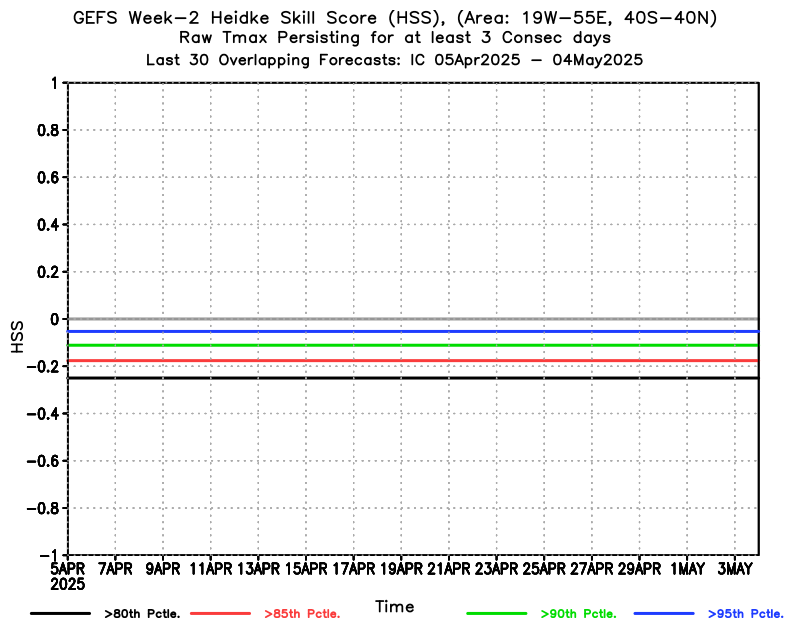Image resolution: width=794 pixels, height=628 pixels.
Task: Click the 'Time' x-axis title
Action: pyautogui.click(x=394, y=606)
